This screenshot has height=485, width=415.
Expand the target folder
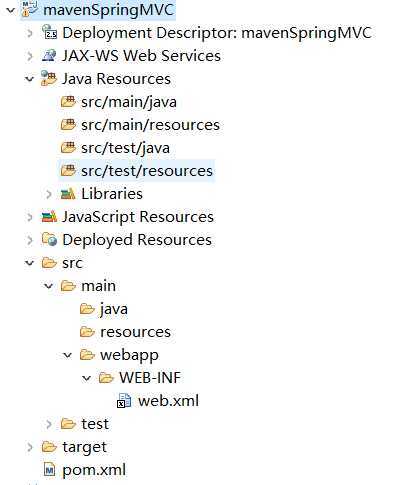pyautogui.click(x=30, y=447)
